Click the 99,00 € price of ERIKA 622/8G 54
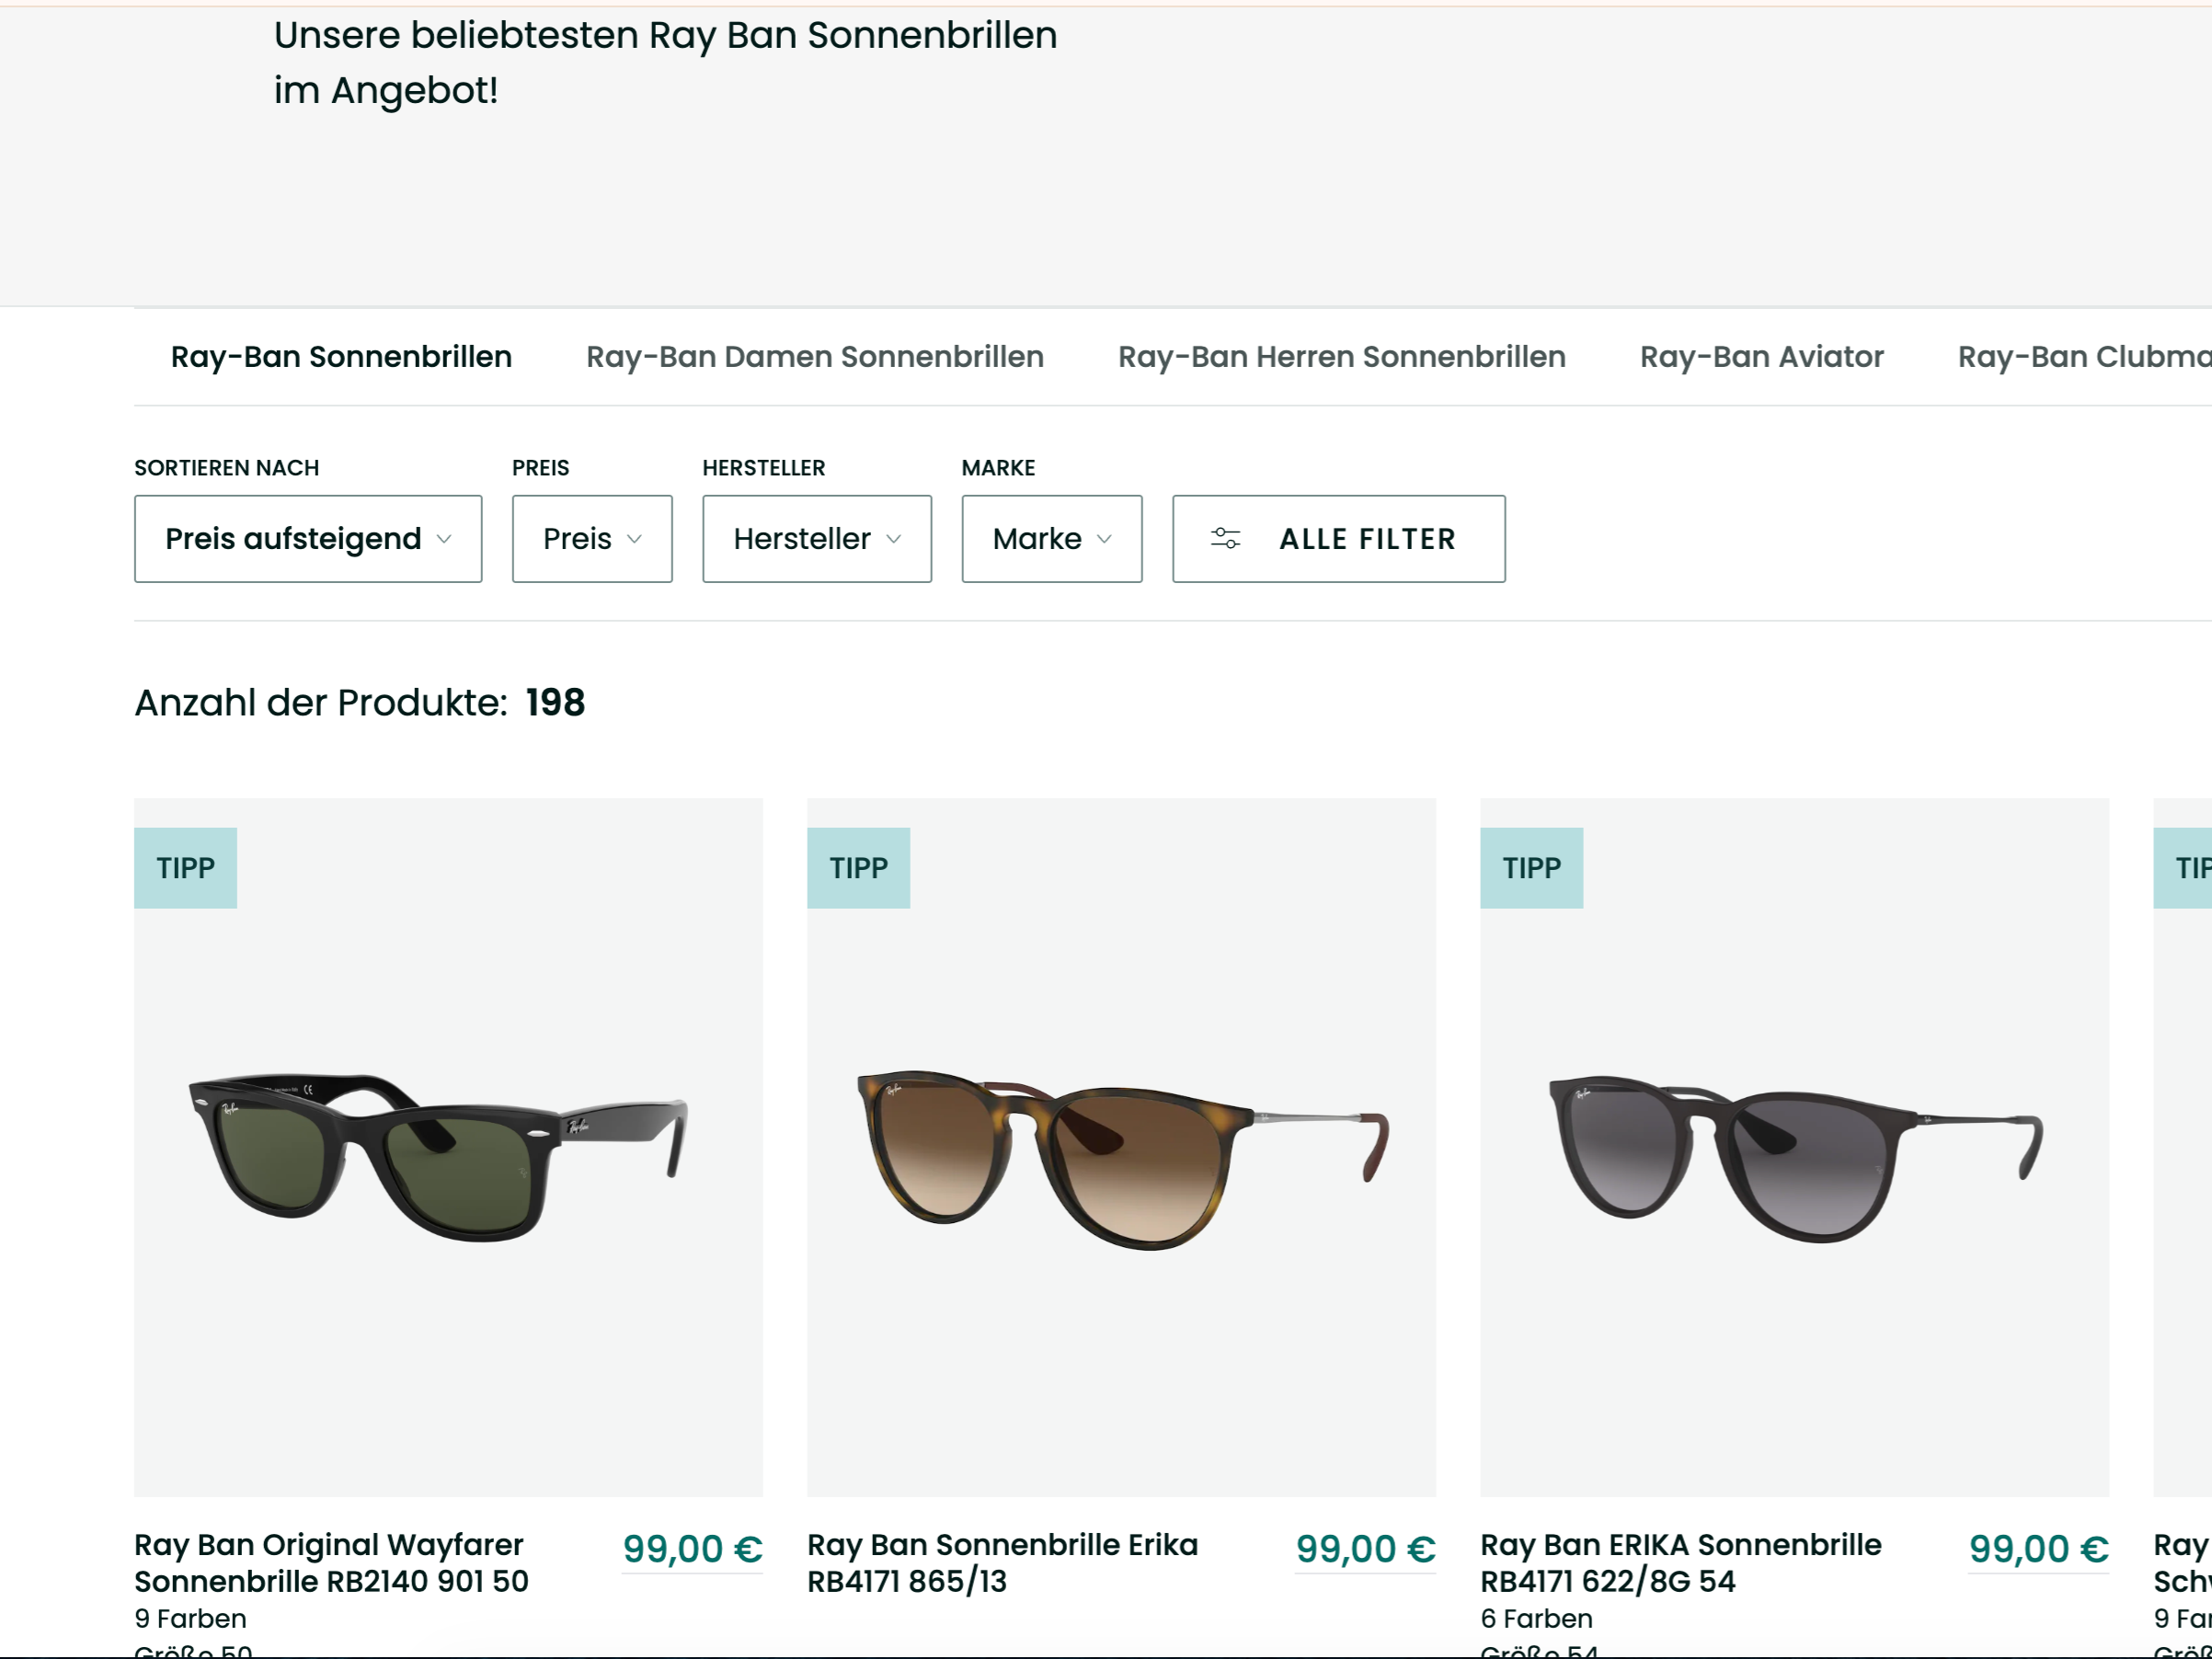Screen dimensions: 2212x1659 2039,1549
